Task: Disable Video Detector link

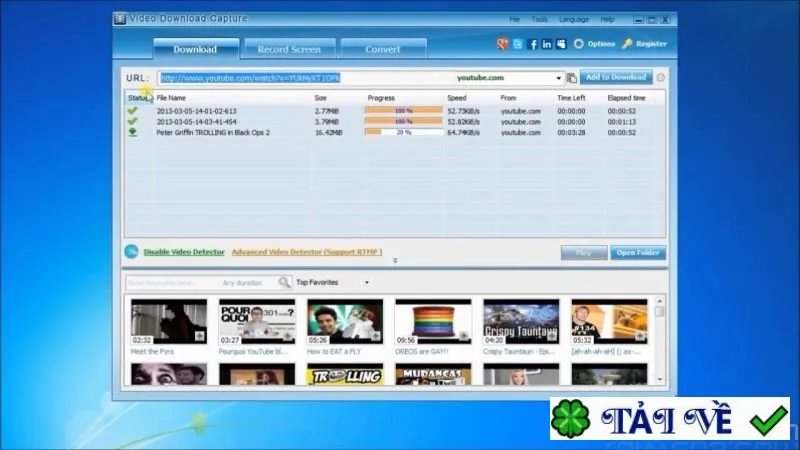Action: 184,252
